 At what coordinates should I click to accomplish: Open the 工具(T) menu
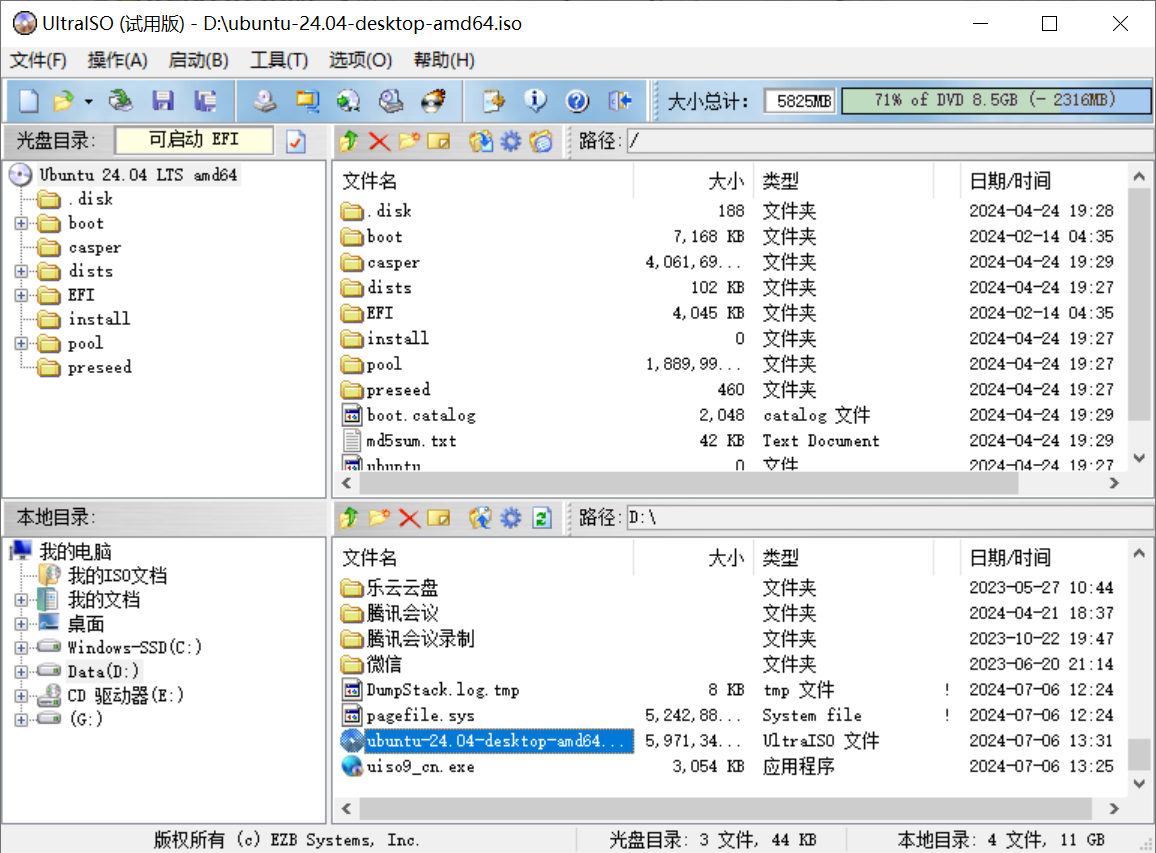pos(279,60)
